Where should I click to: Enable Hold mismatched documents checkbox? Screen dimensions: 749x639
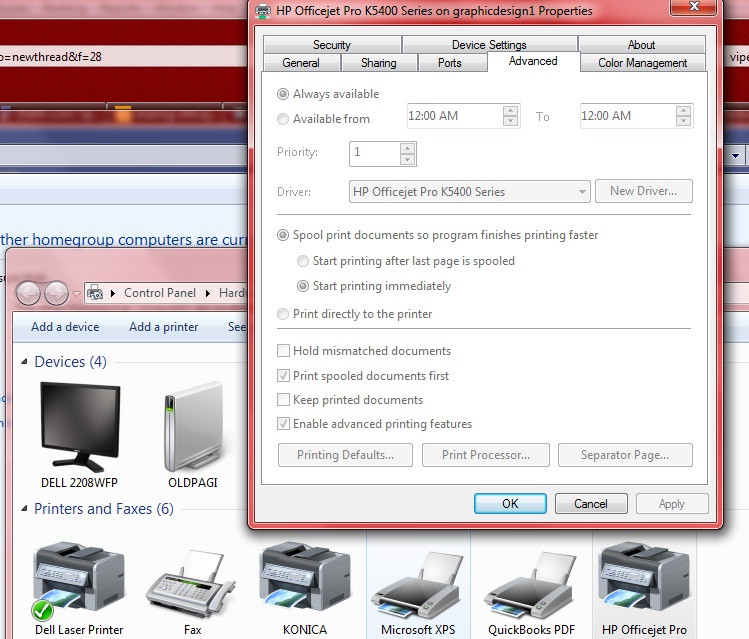(283, 351)
